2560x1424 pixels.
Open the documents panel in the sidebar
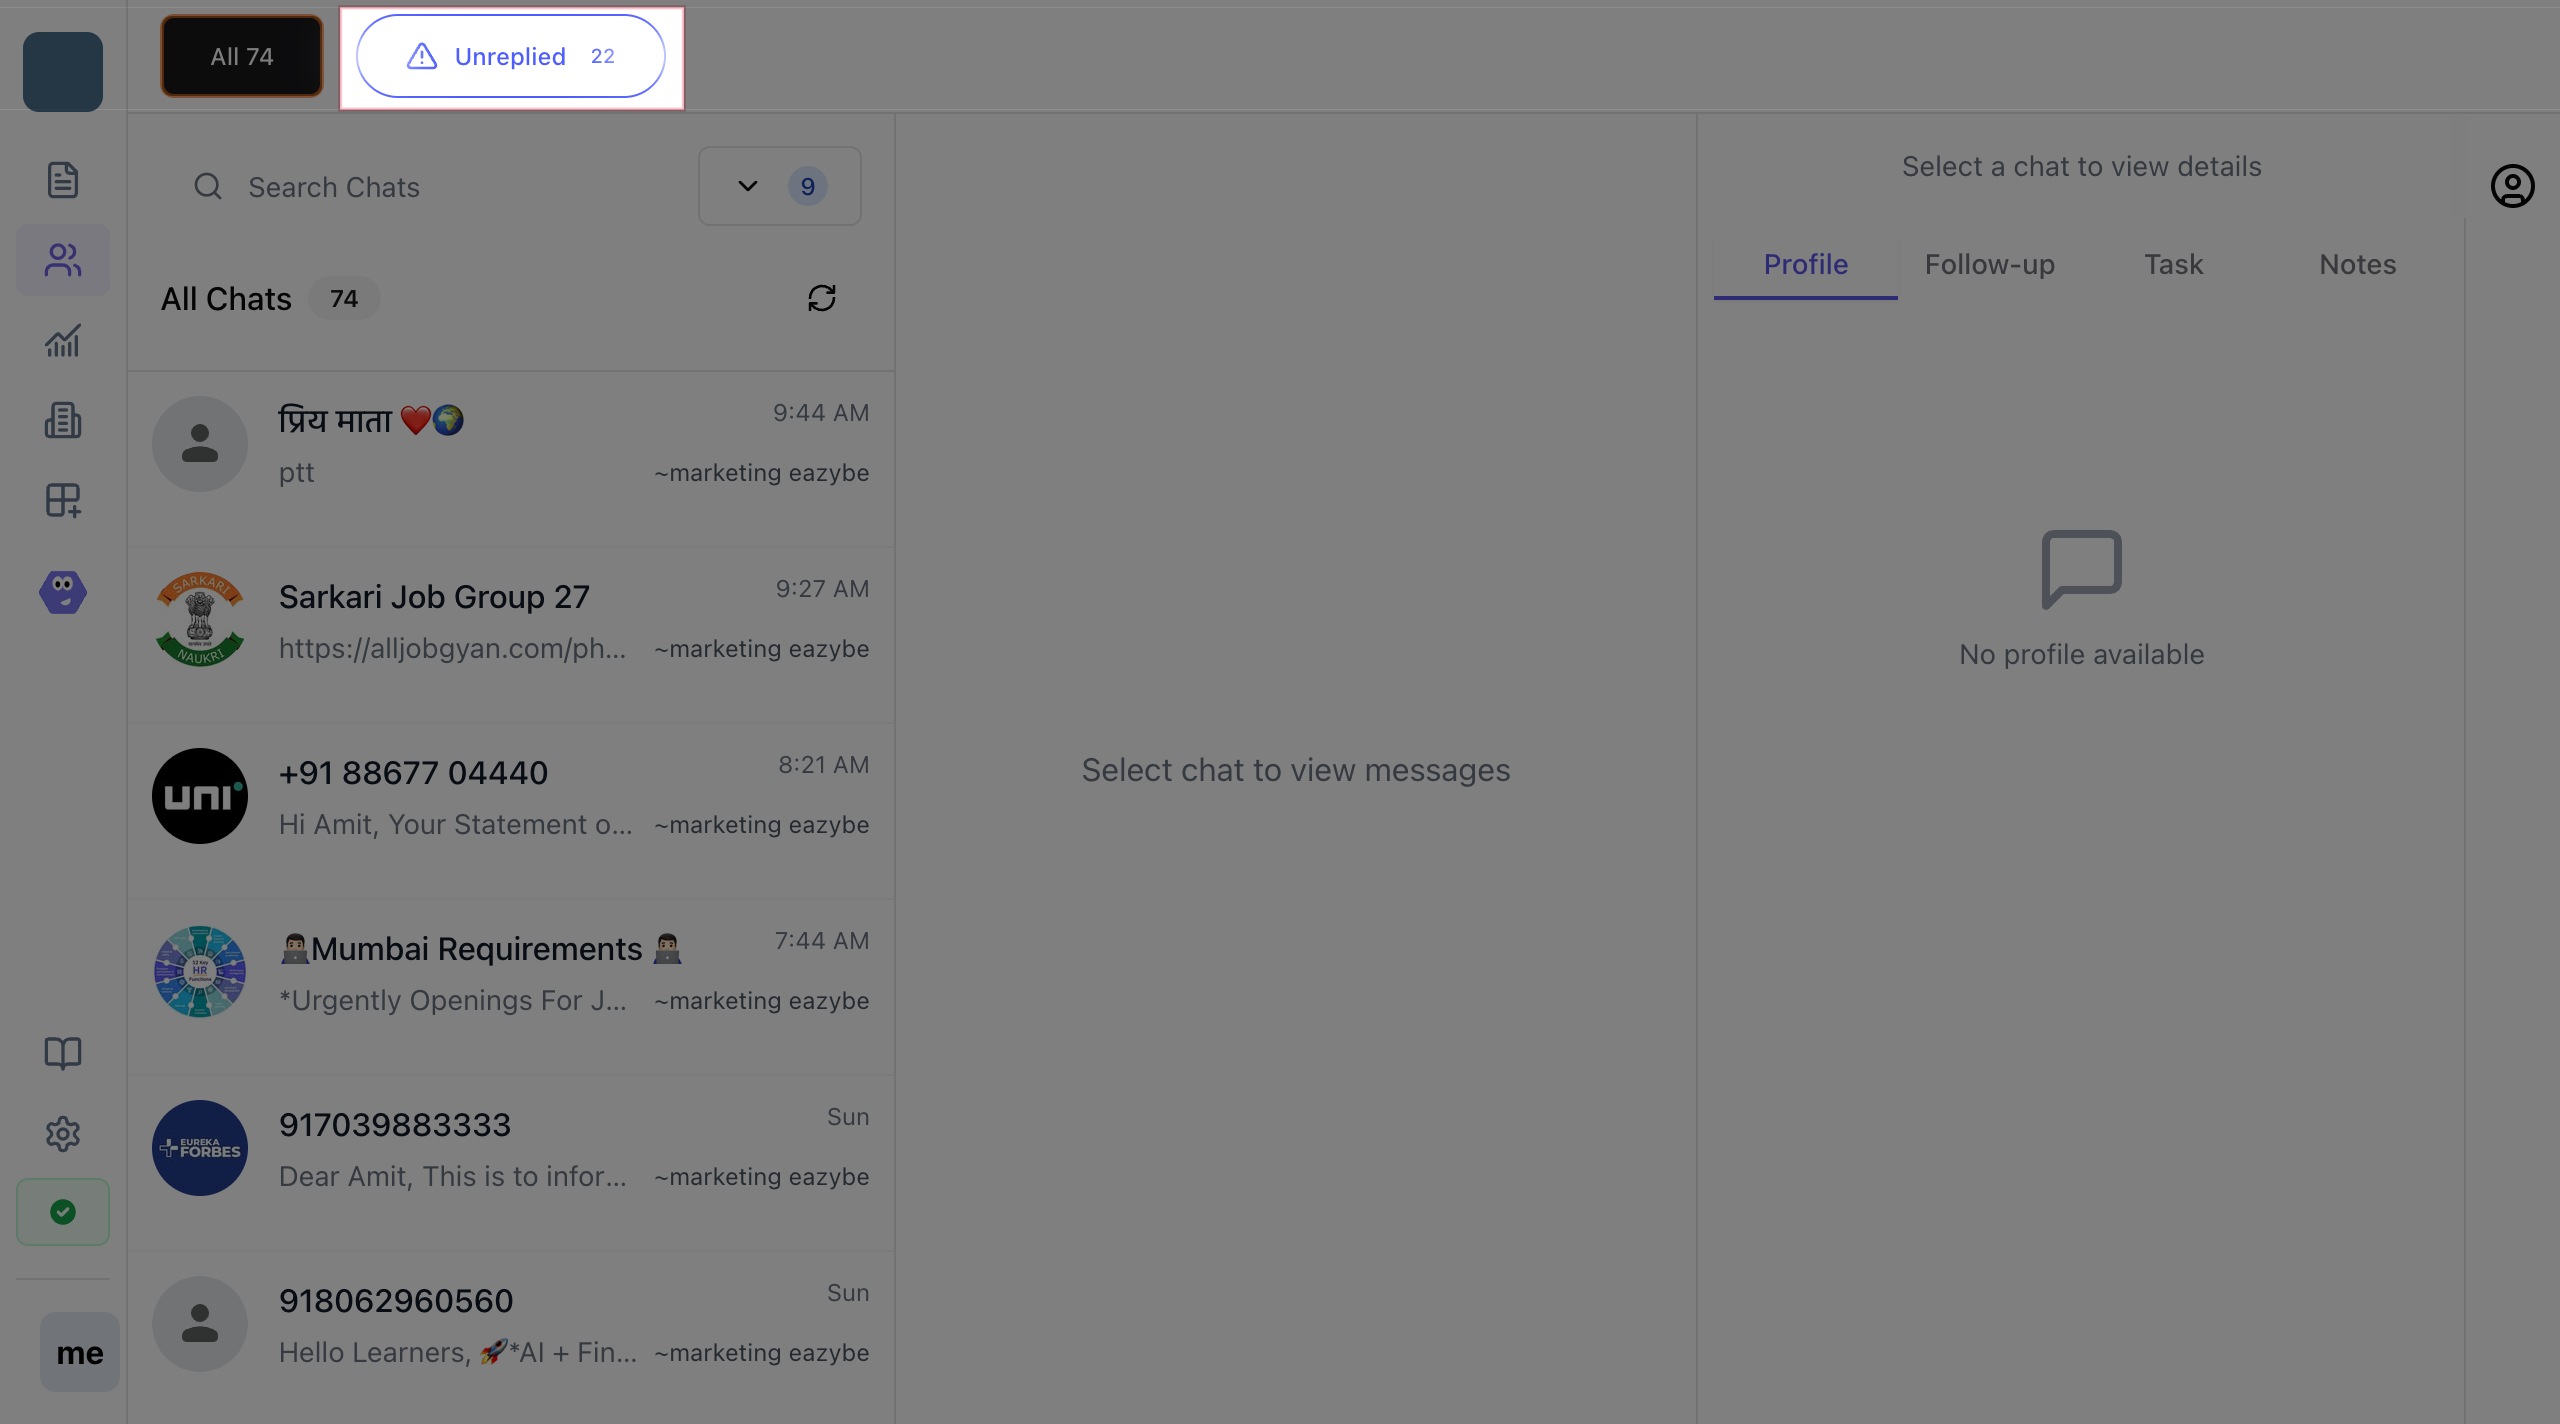(63, 180)
